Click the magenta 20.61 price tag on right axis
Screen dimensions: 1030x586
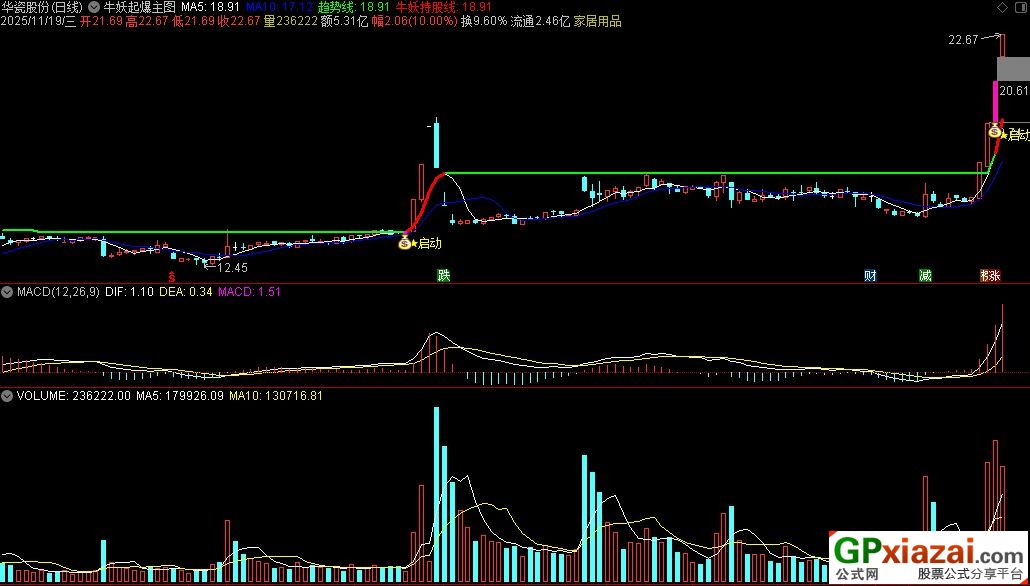pos(1012,91)
